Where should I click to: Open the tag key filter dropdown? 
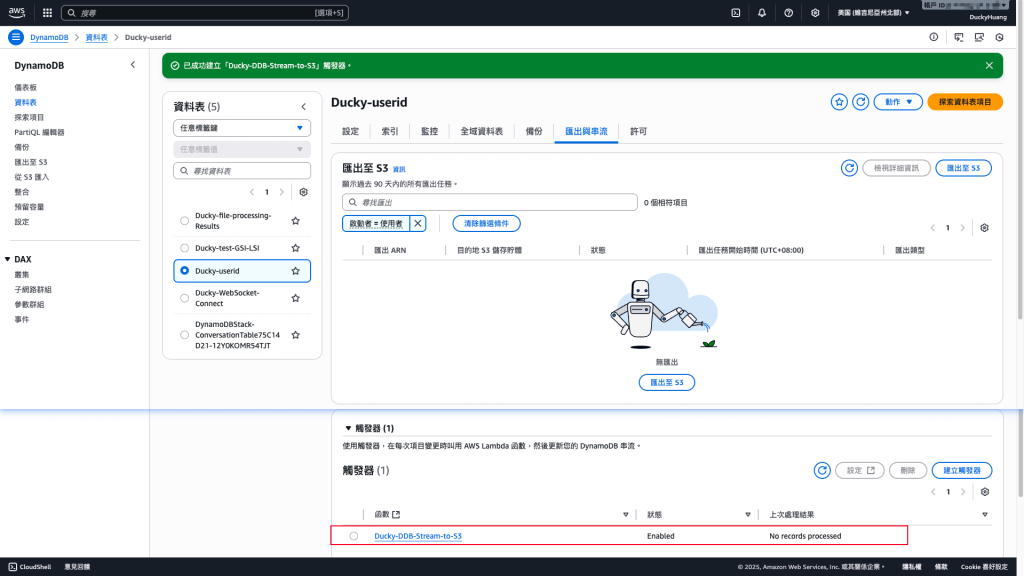[242, 128]
